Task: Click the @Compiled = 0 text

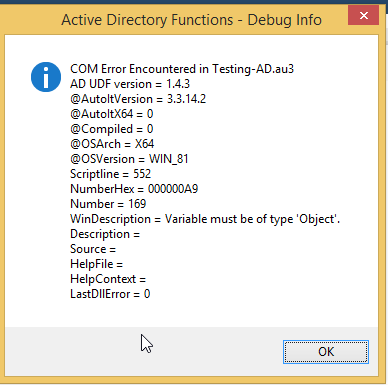Action: [x=112, y=129]
